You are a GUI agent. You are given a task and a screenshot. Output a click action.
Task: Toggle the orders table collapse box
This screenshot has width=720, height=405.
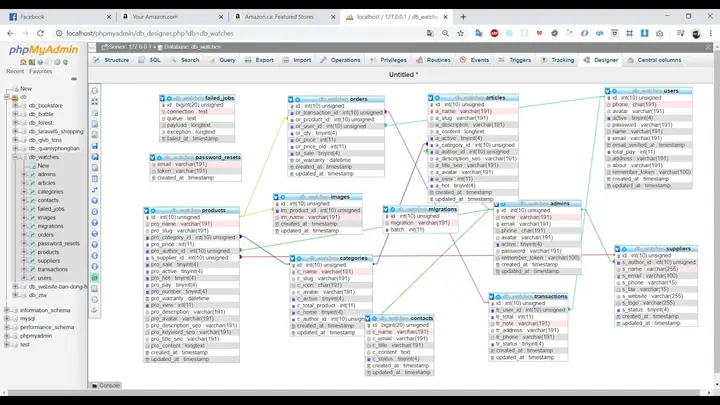click(291, 99)
